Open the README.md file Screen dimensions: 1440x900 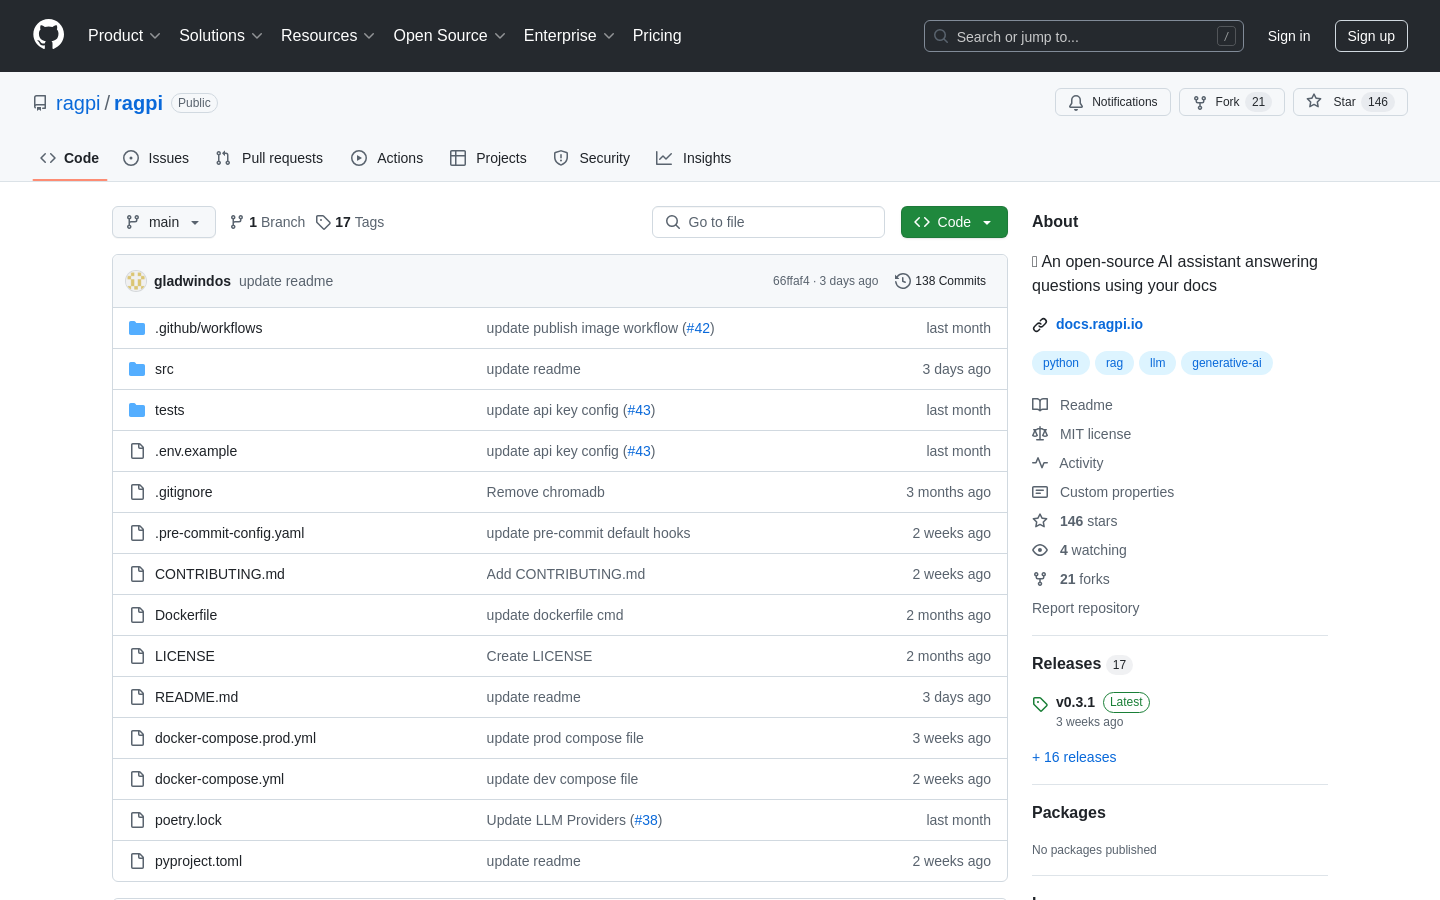(196, 697)
